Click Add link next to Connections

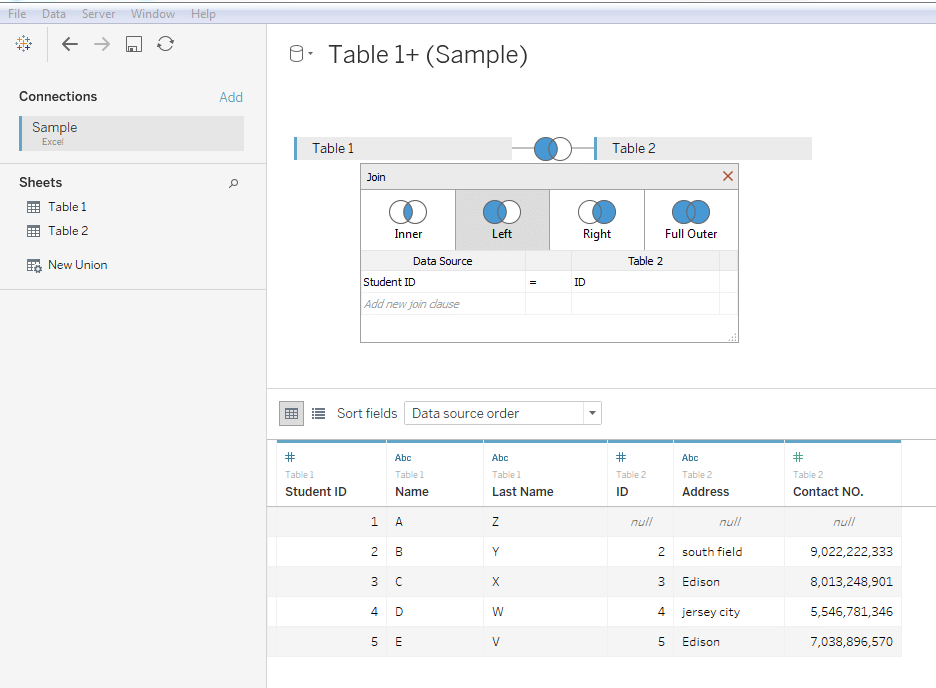[x=231, y=97]
